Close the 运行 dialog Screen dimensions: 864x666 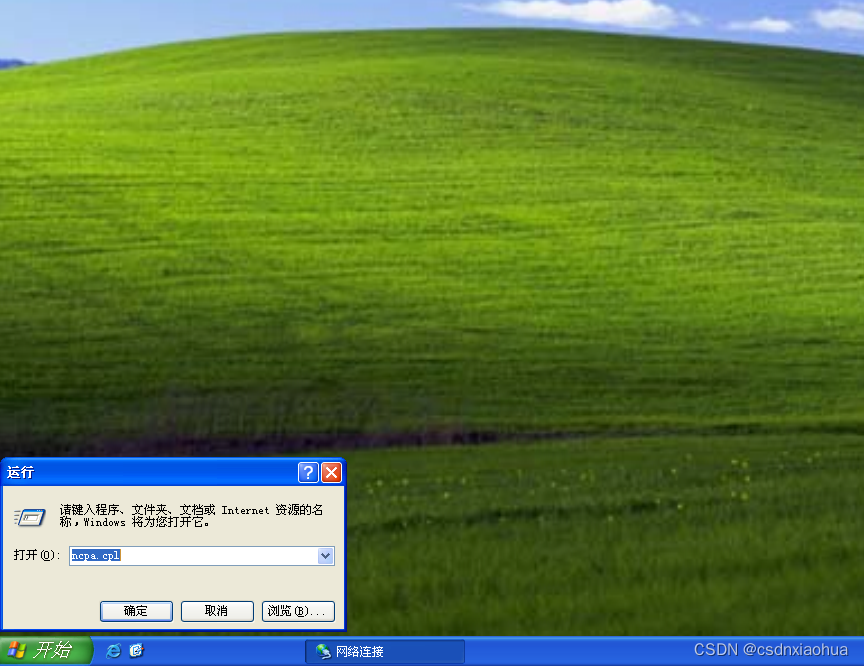click(x=331, y=472)
